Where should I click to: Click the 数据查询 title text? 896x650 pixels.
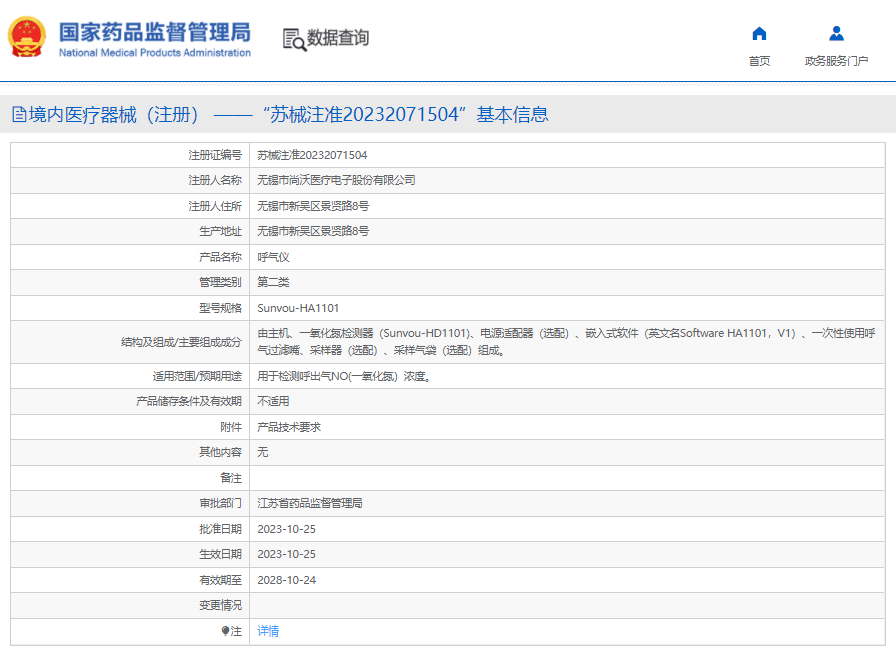click(338, 38)
